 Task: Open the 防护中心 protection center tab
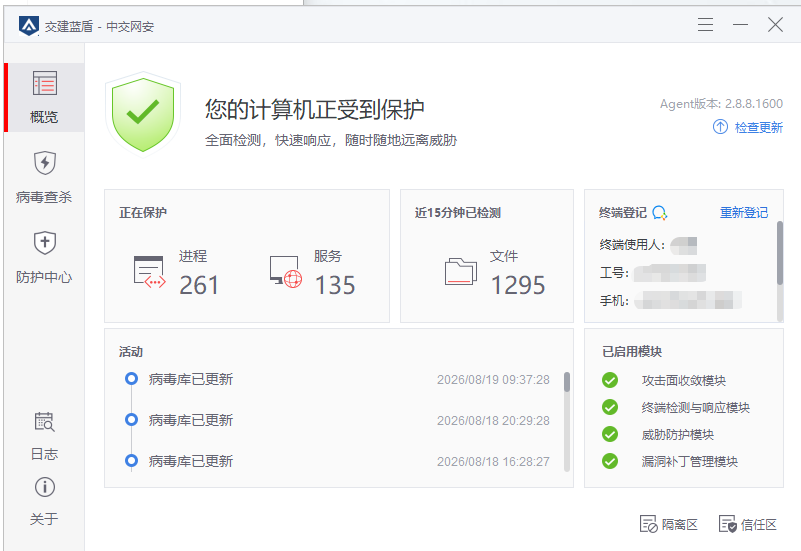pyautogui.click(x=44, y=257)
